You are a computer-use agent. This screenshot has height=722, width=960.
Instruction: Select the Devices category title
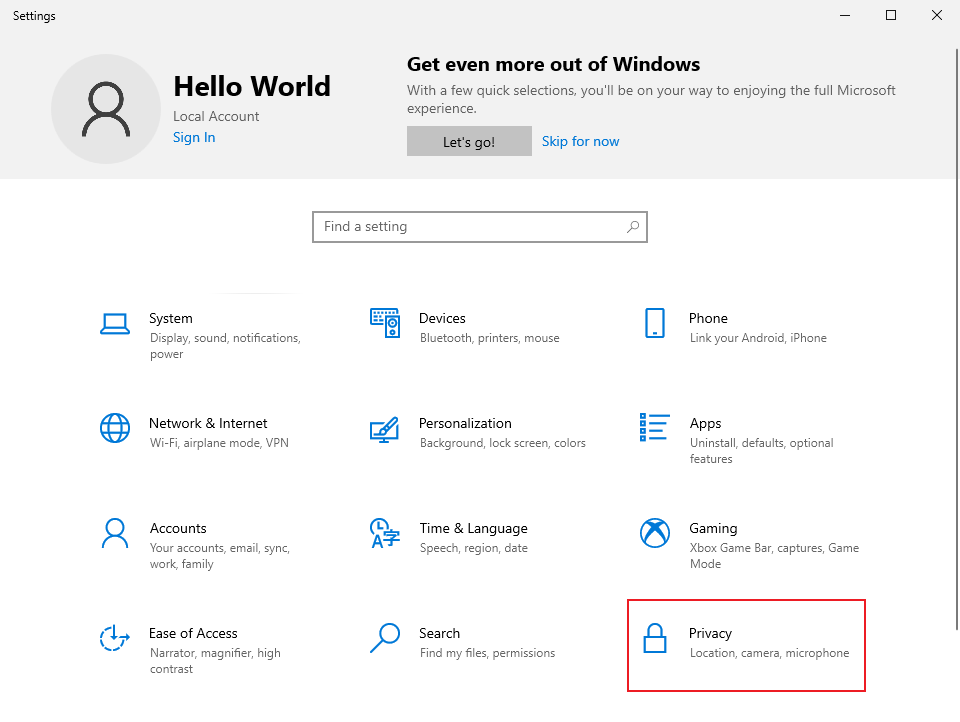442,318
